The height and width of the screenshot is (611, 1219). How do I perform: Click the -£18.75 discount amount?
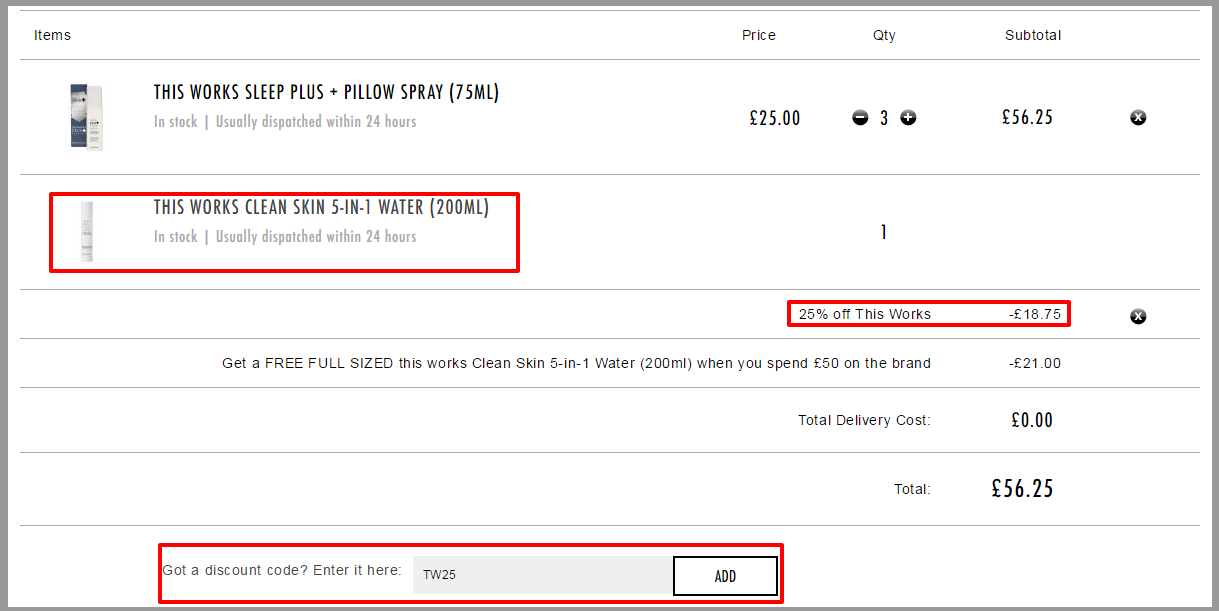pos(1035,314)
